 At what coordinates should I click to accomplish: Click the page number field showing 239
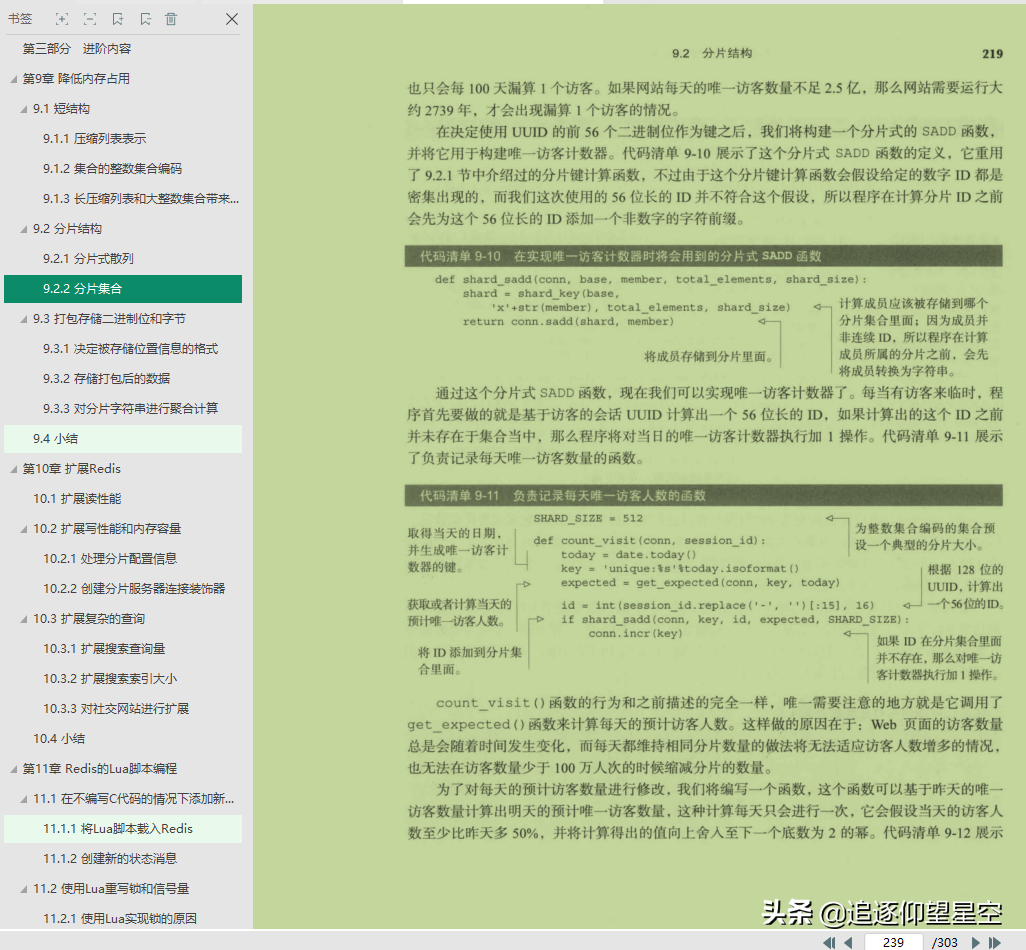(x=893, y=942)
